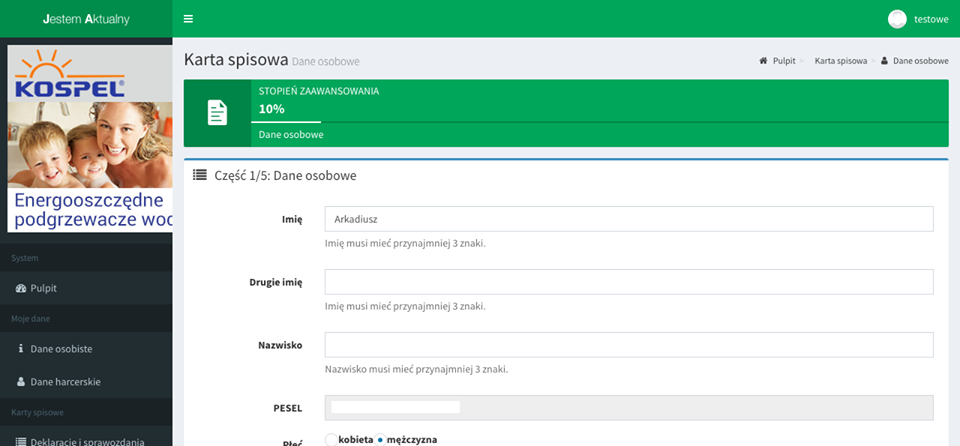
Task: Select the kobieta radio button
Action: click(x=331, y=440)
